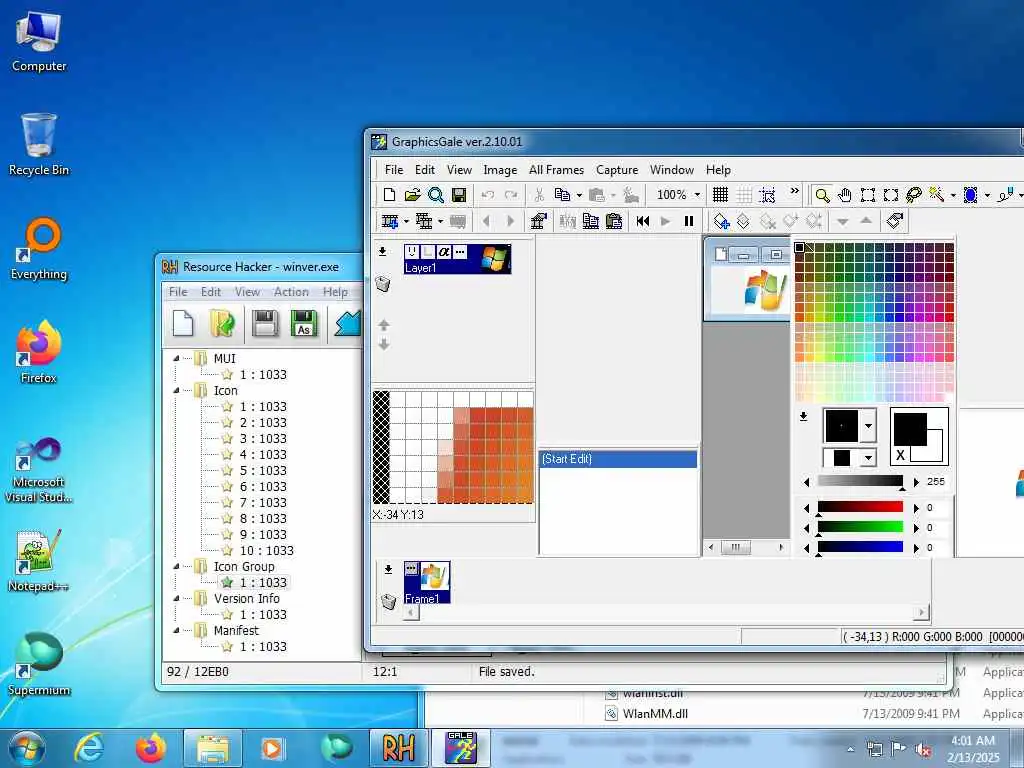Click the Copy Frames icon
Screen dimensions: 1024x768
click(591, 221)
